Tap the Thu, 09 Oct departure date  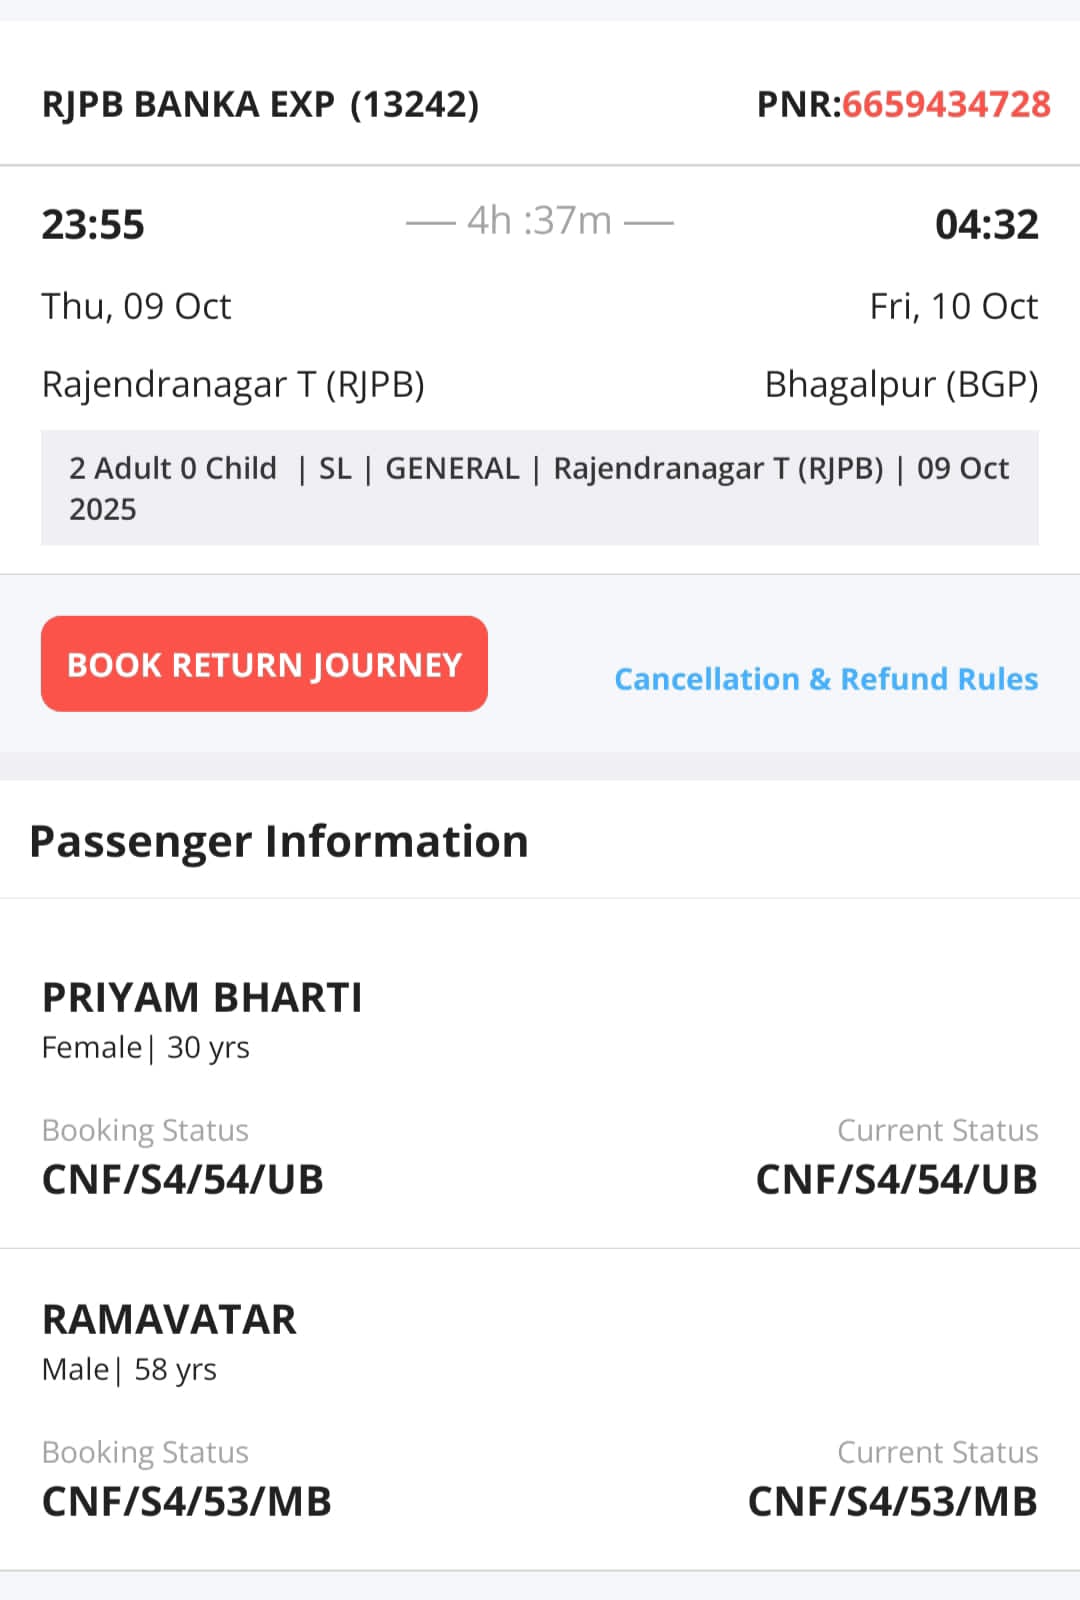(x=136, y=306)
